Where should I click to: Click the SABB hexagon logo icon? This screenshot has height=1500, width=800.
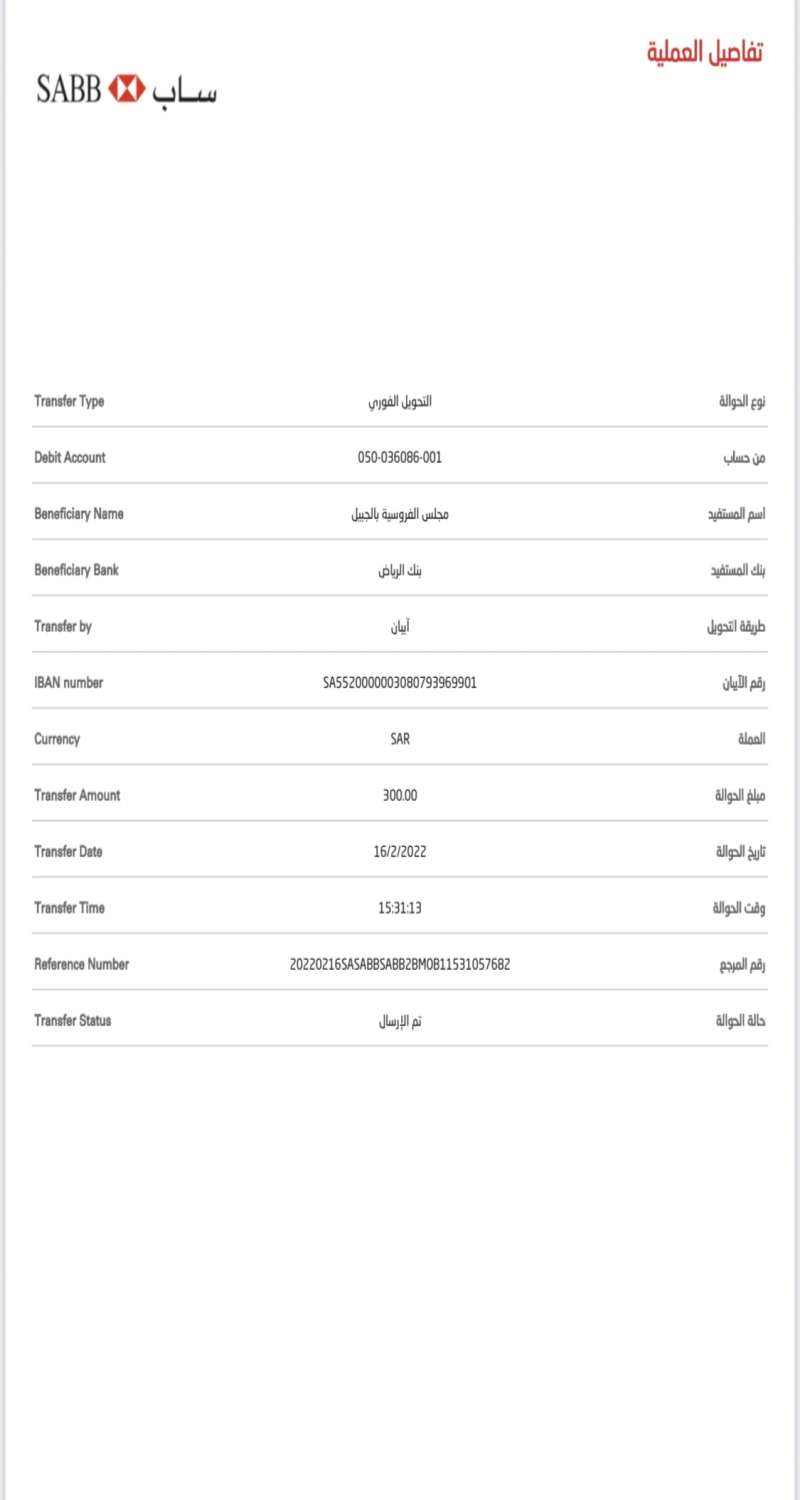[127, 89]
